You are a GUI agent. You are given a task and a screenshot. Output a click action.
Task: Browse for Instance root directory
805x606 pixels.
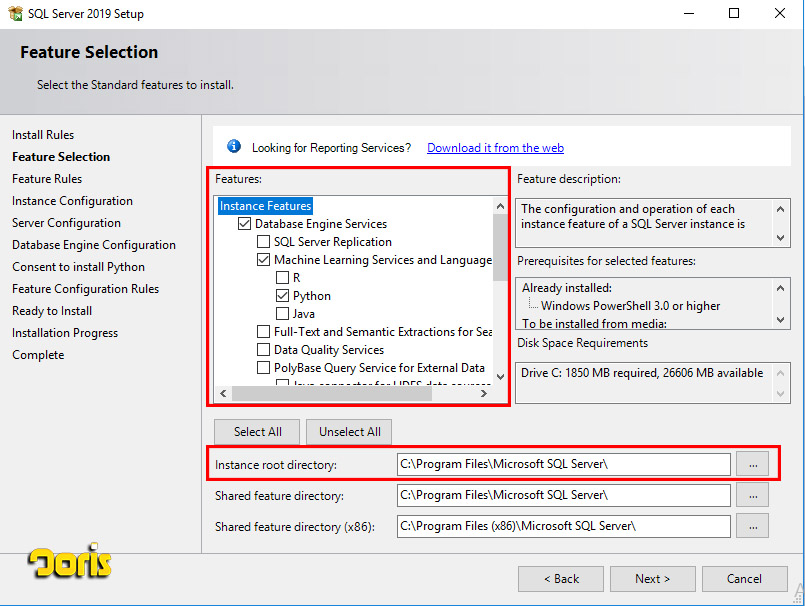(x=752, y=464)
